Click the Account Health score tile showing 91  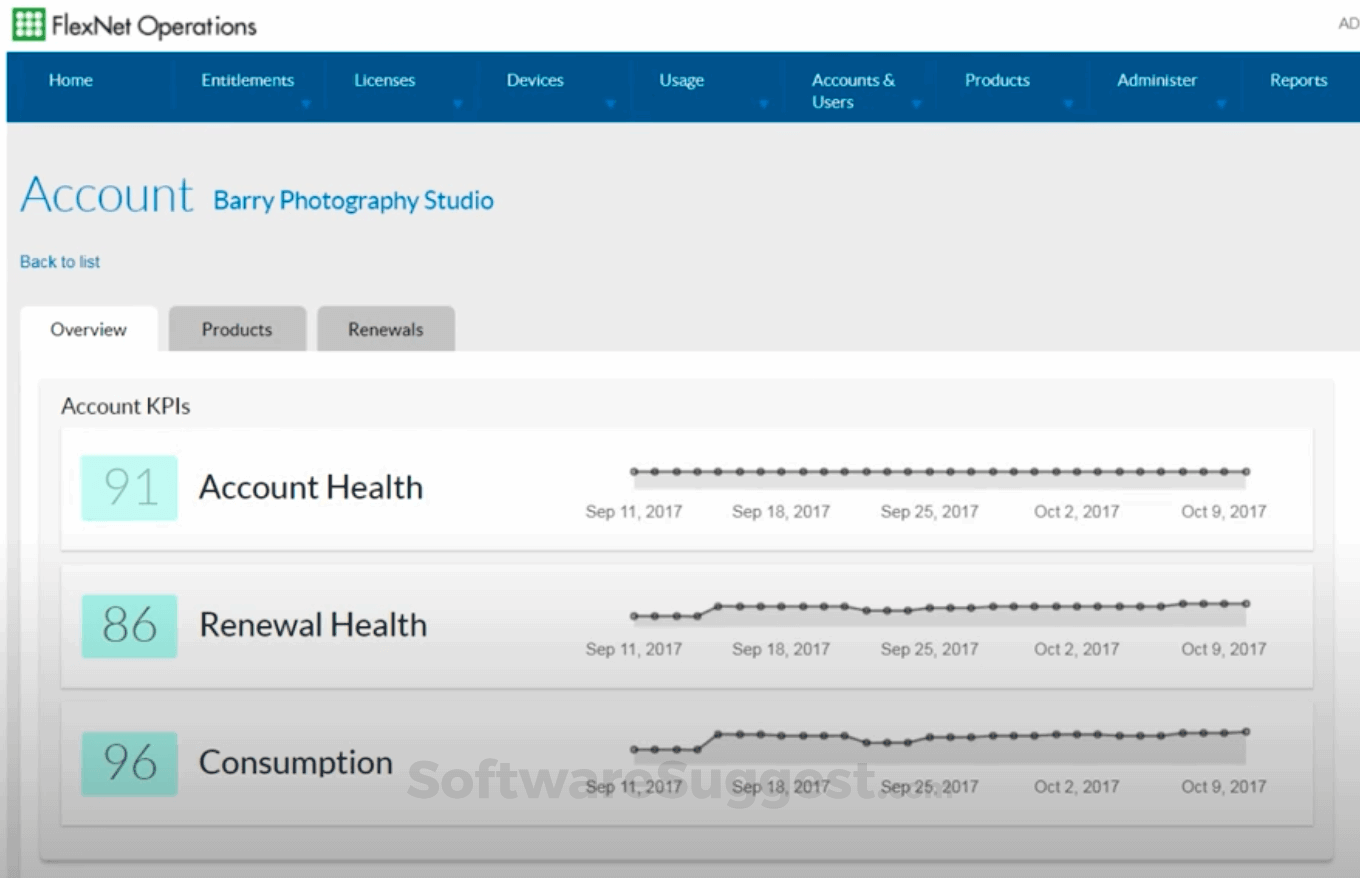point(129,487)
